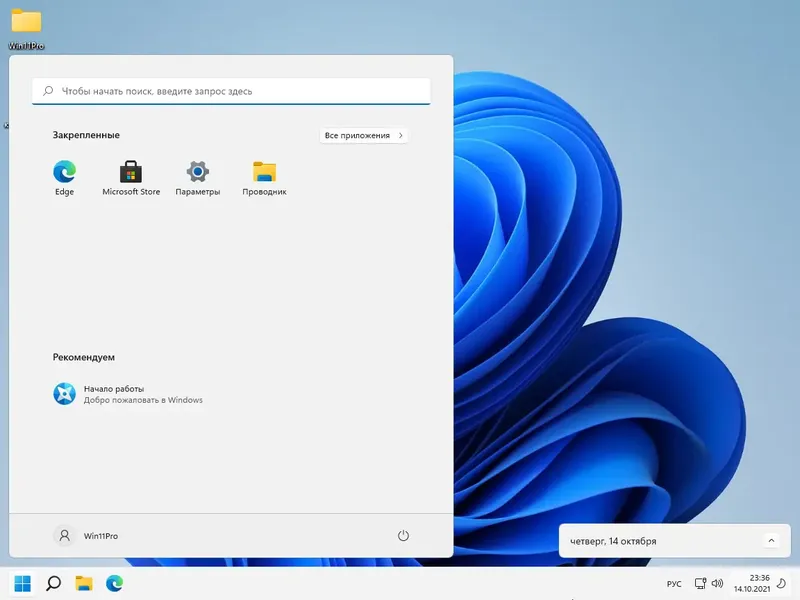Click the search input field
800x600 pixels.
(x=230, y=90)
